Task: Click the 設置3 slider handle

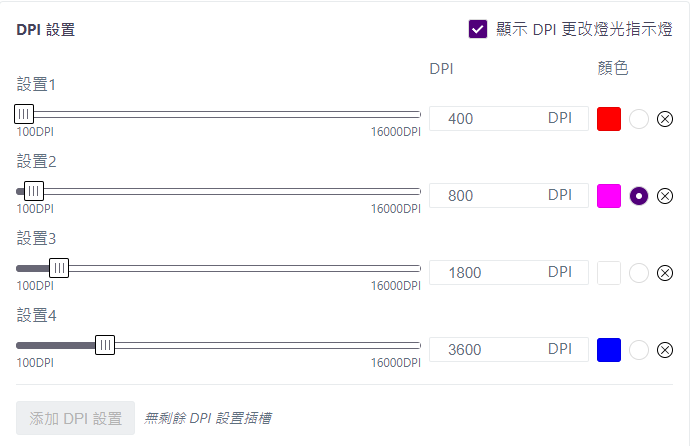Action: point(59,268)
